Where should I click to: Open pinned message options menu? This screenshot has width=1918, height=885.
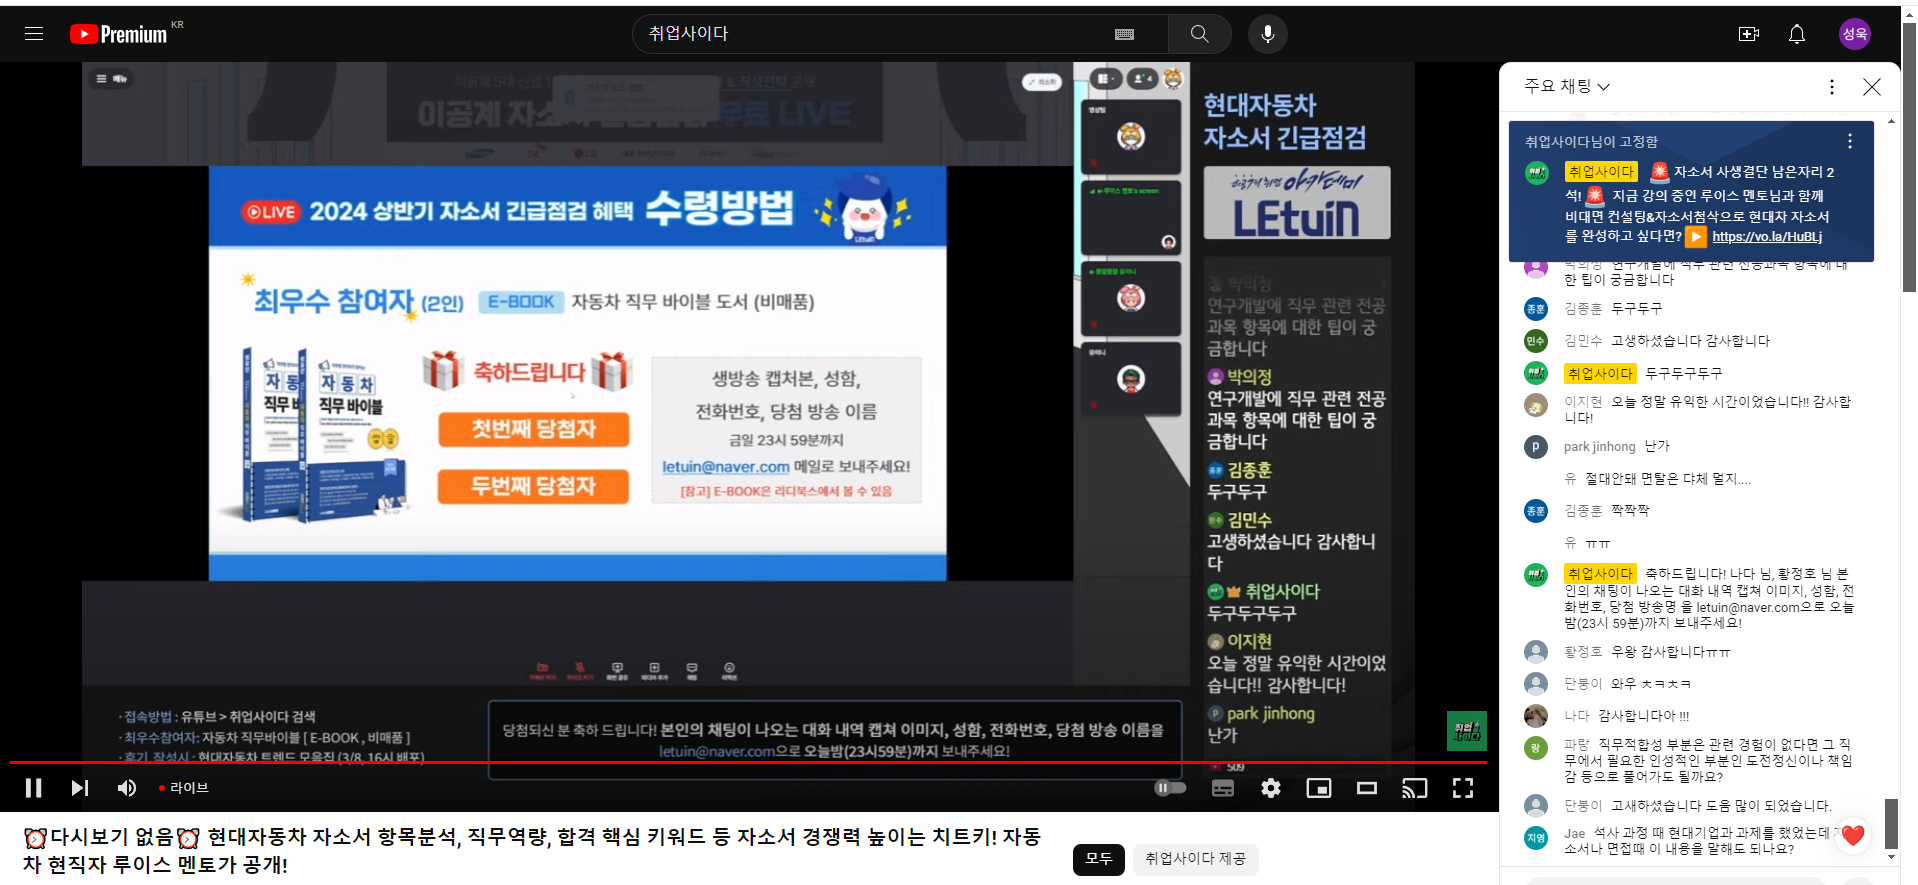pos(1850,141)
